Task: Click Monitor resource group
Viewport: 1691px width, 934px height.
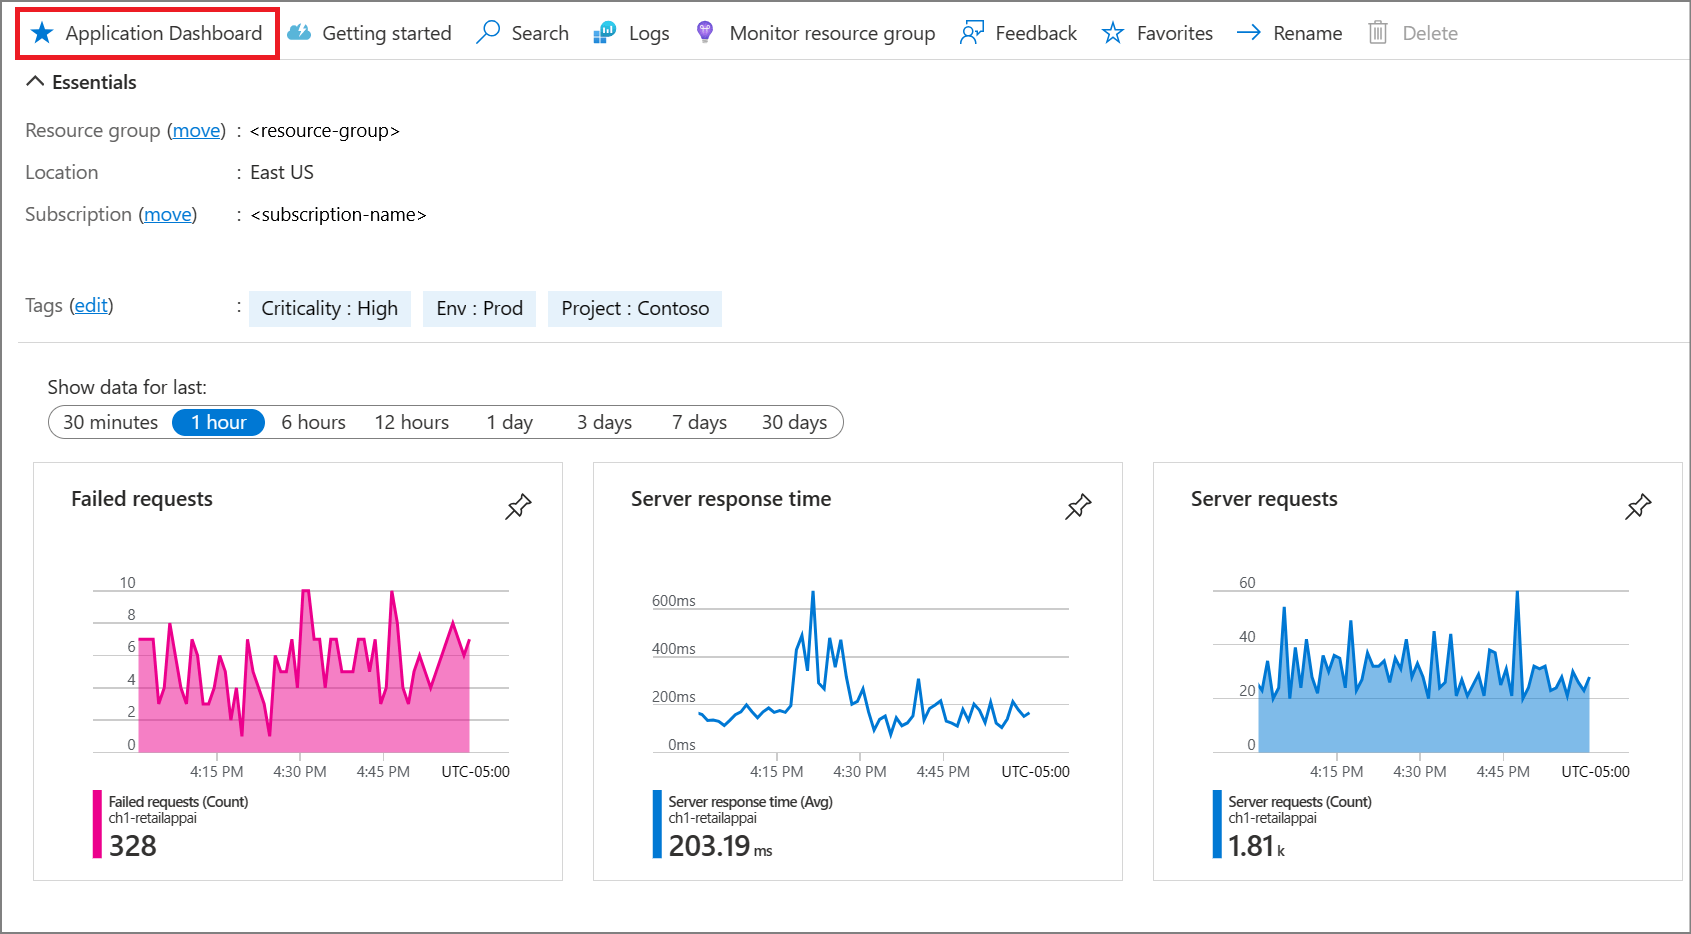Action: pos(815,32)
